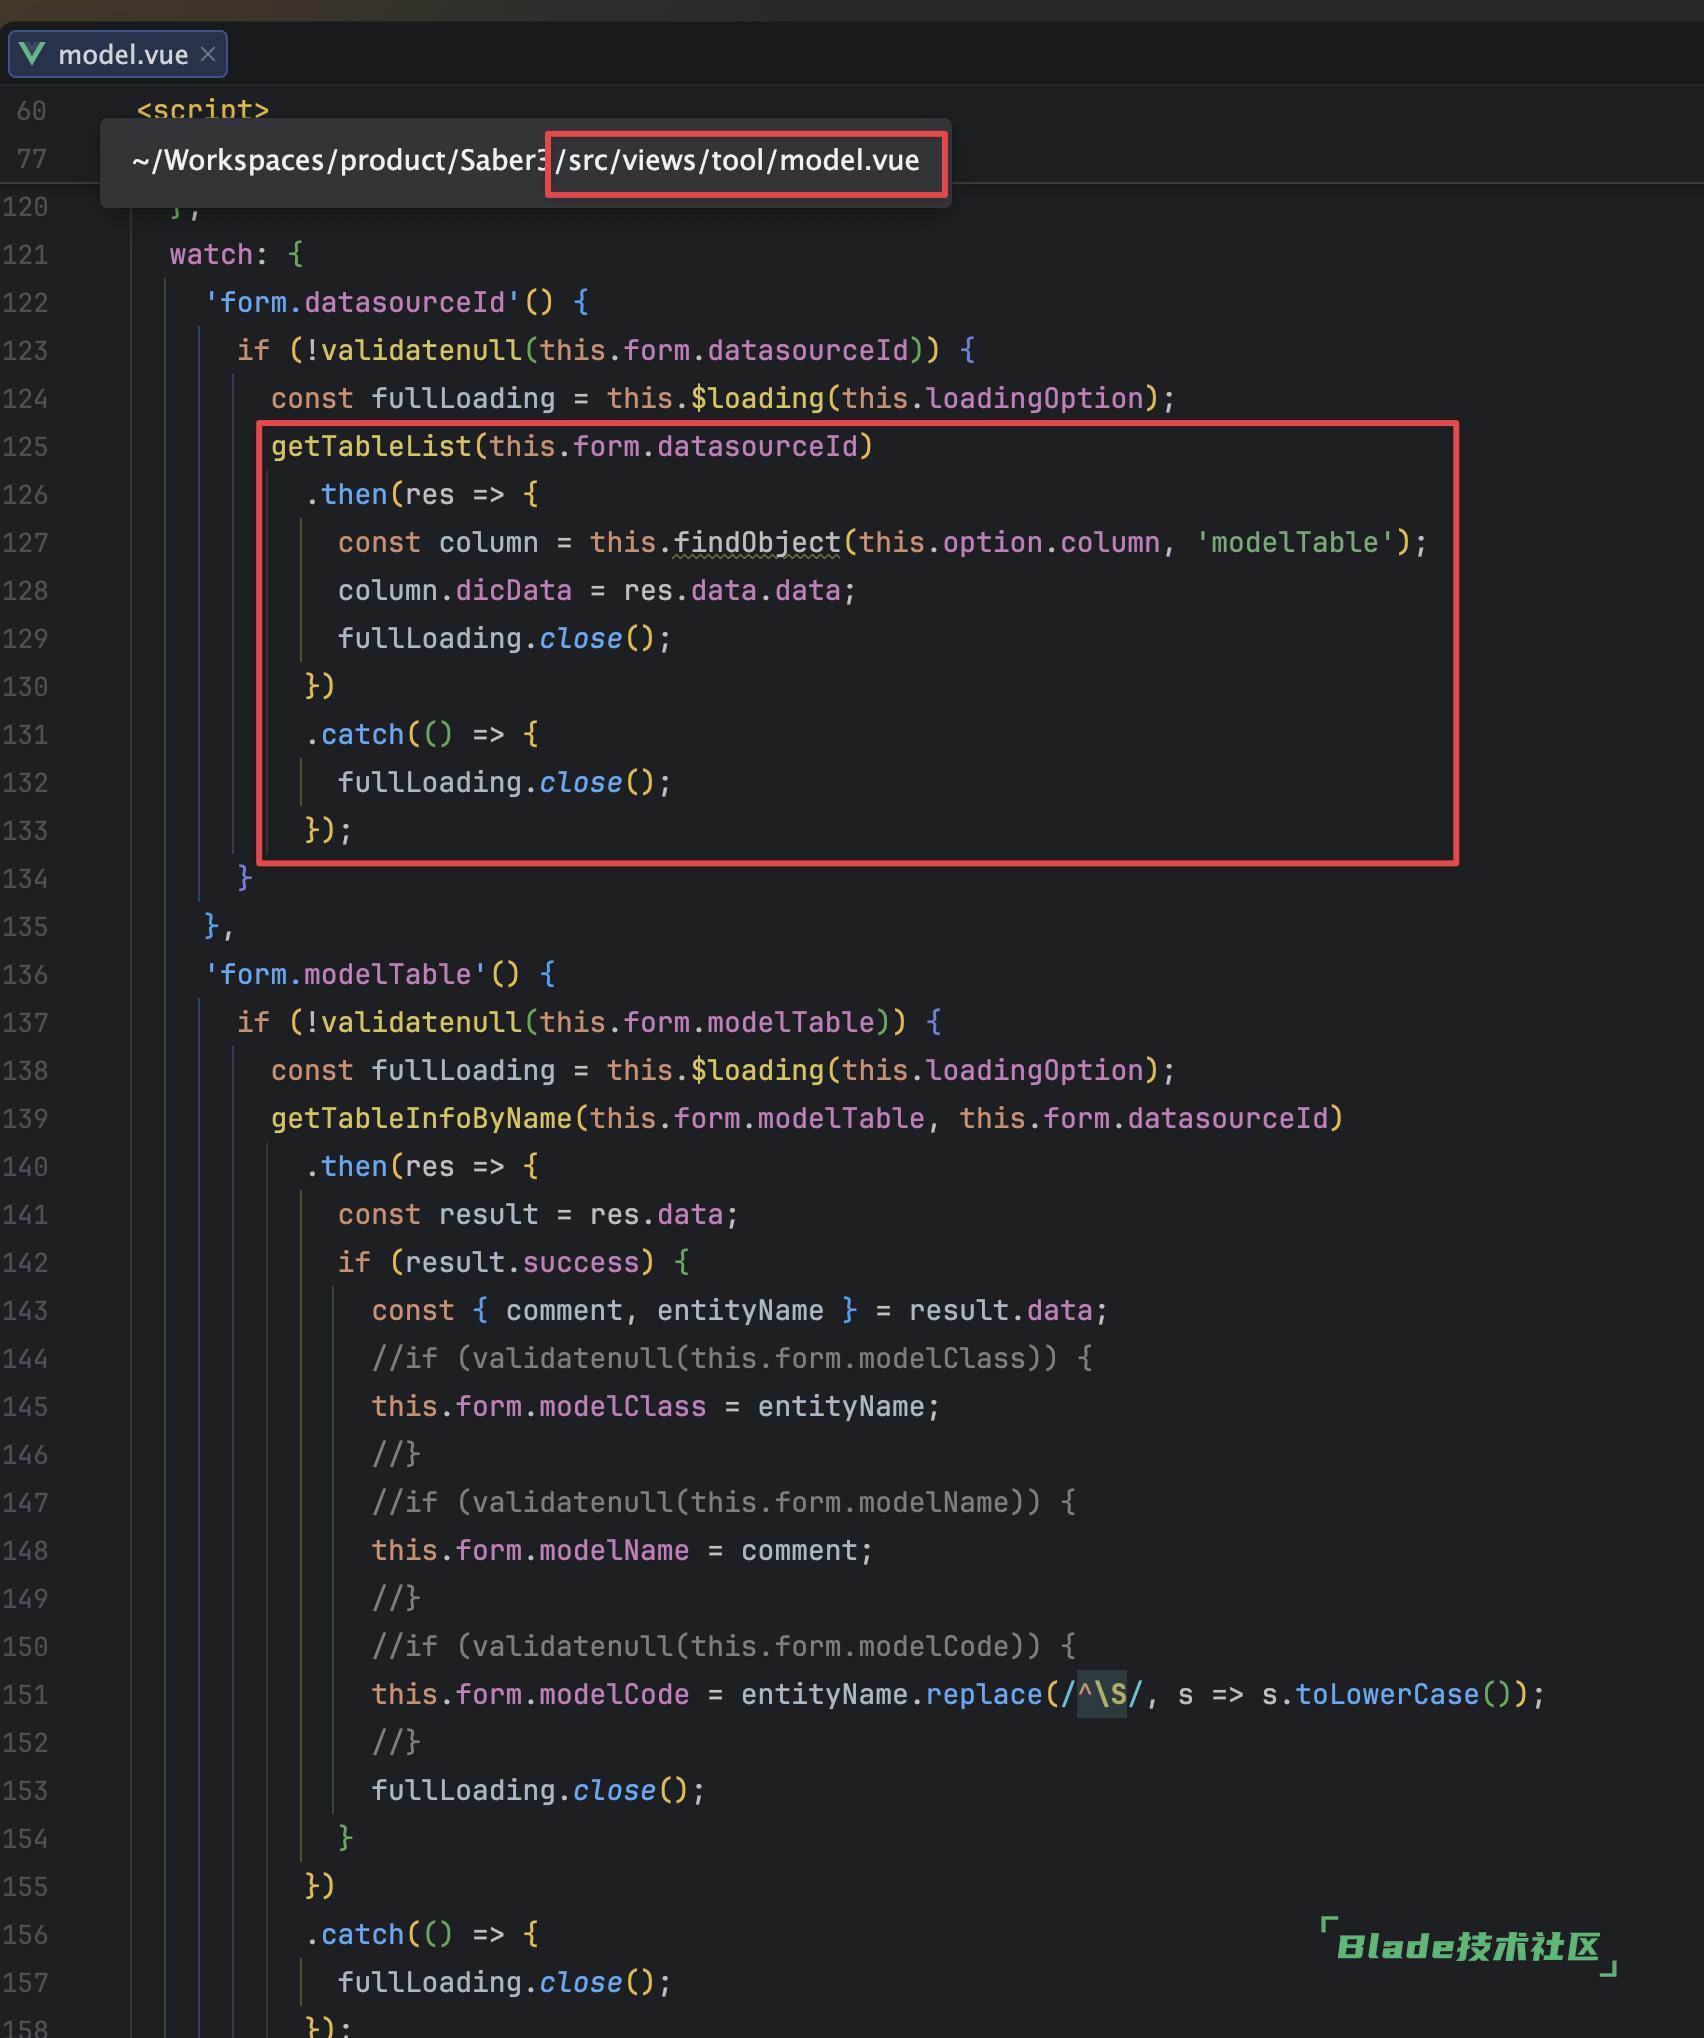Click the Blade技术社区 watermark

(1467, 1946)
